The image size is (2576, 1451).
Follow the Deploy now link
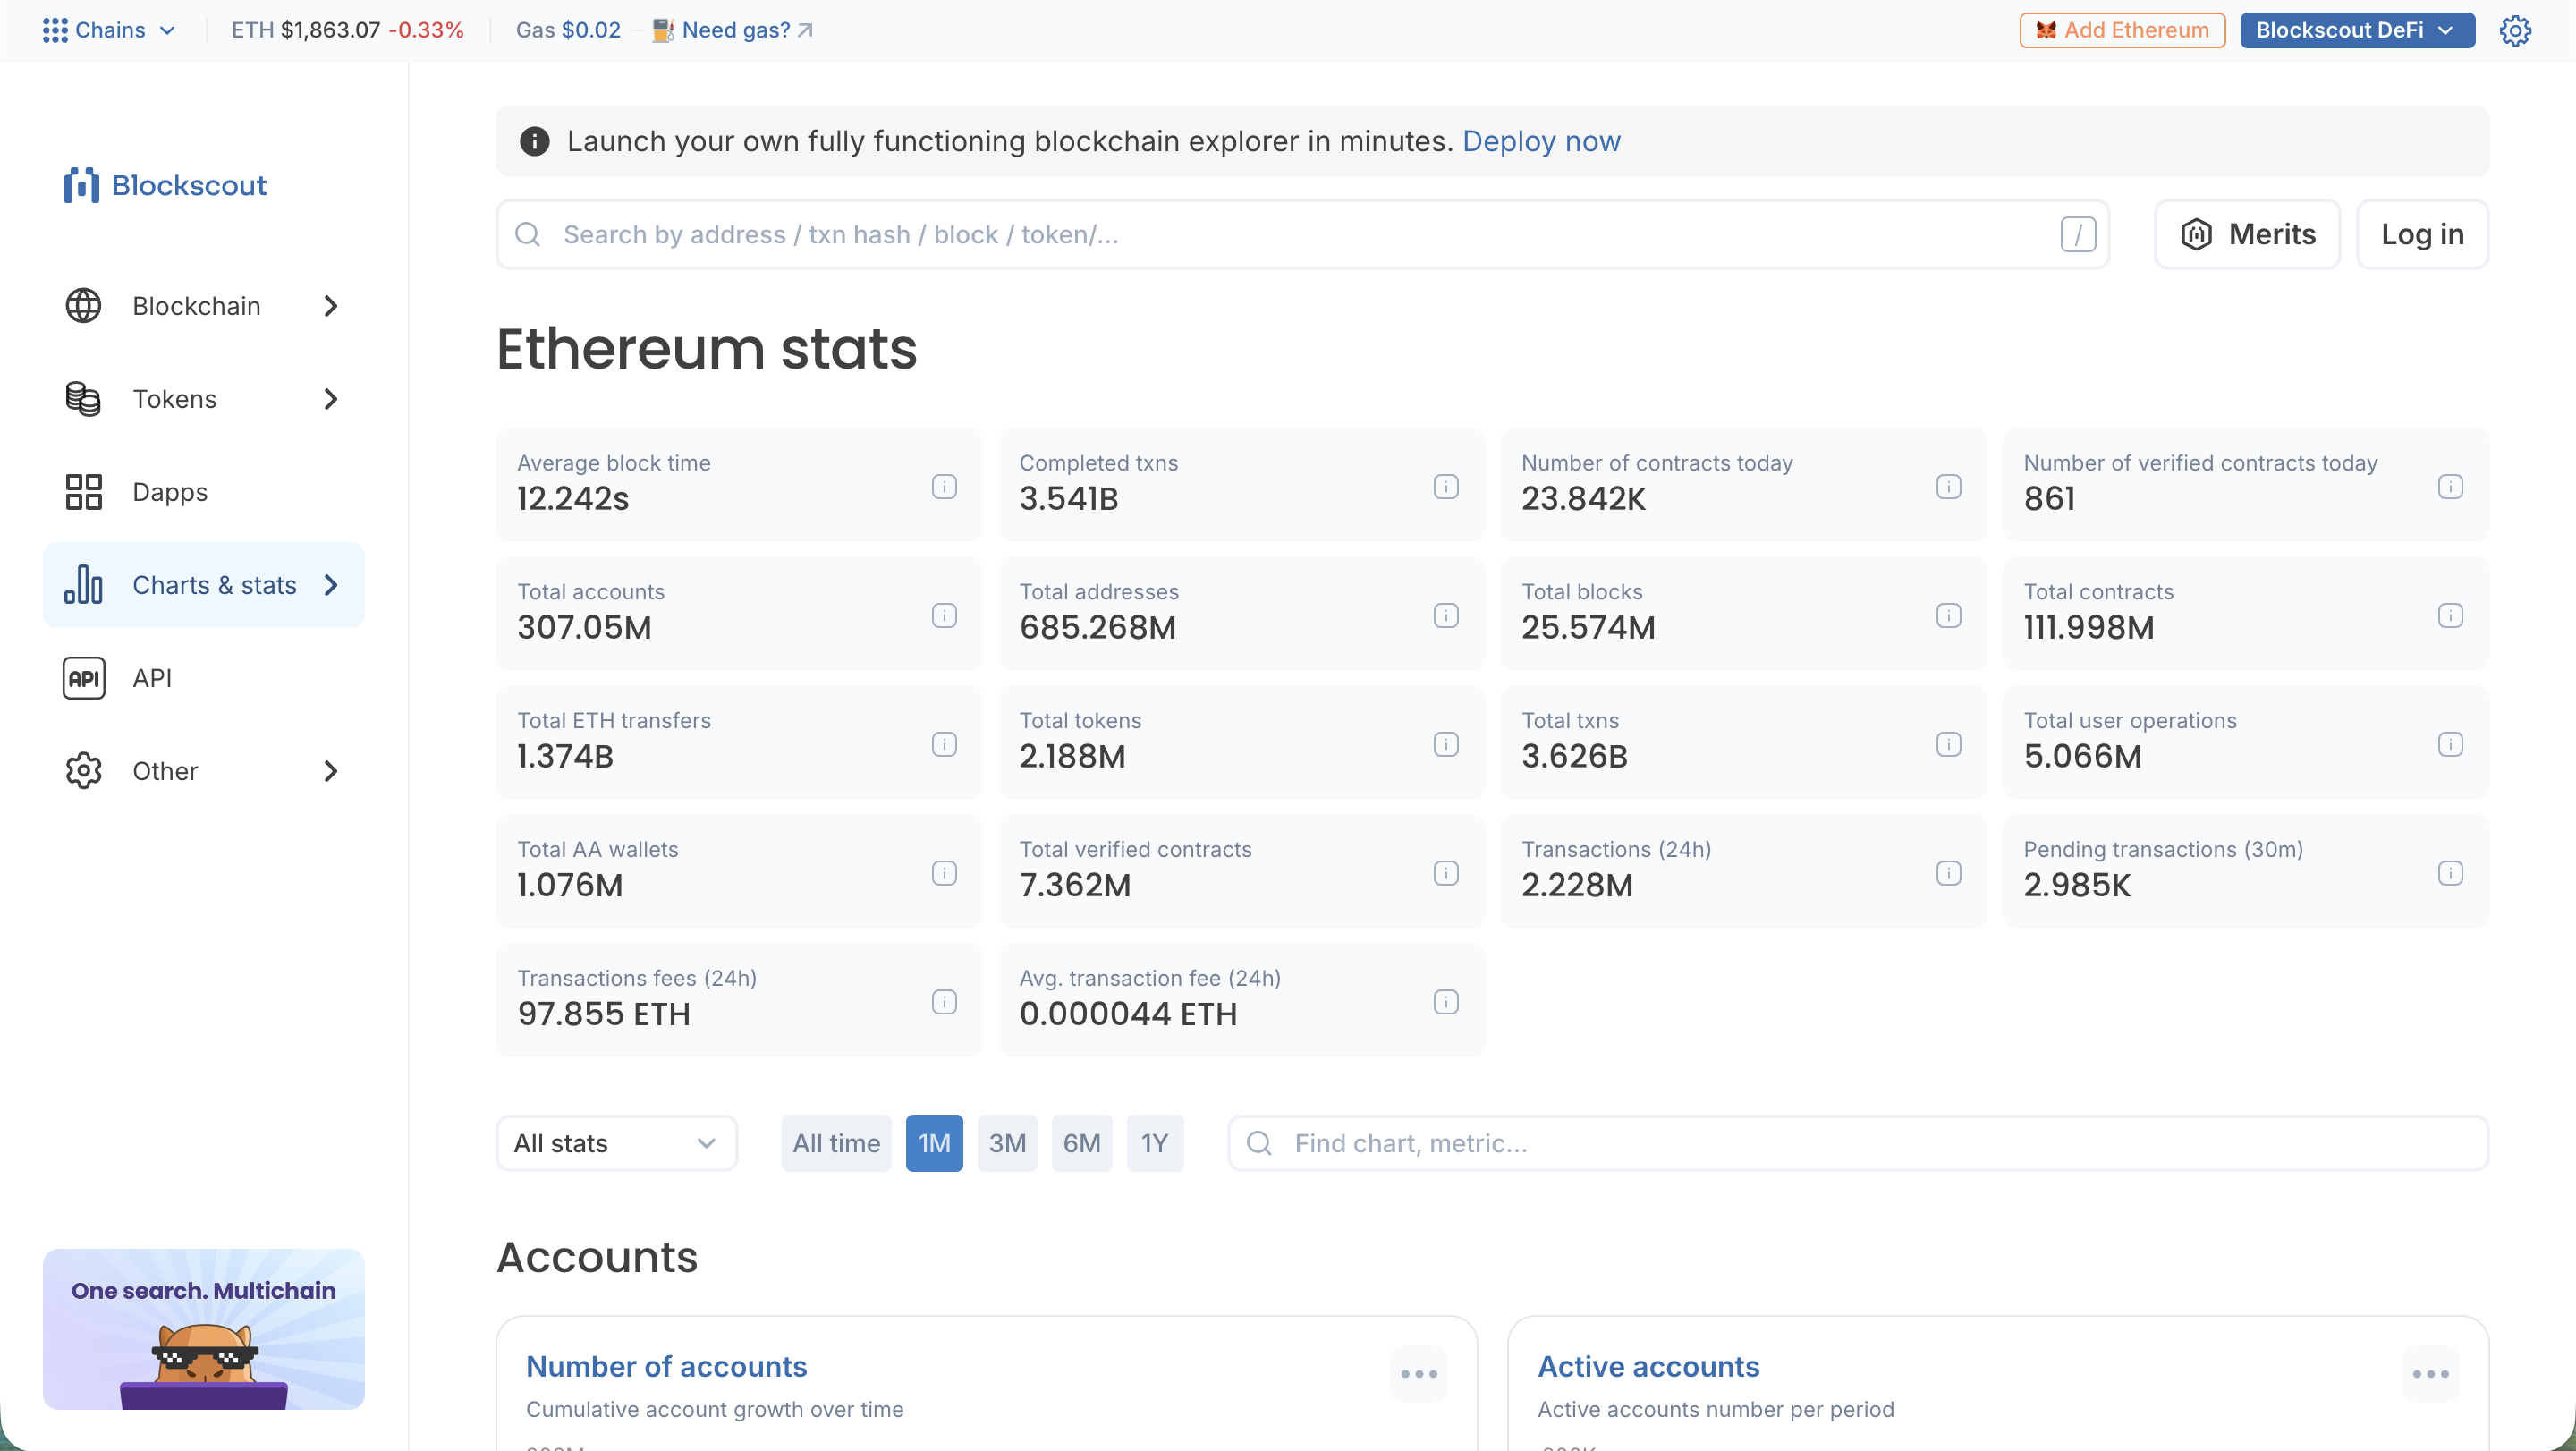pos(1541,141)
